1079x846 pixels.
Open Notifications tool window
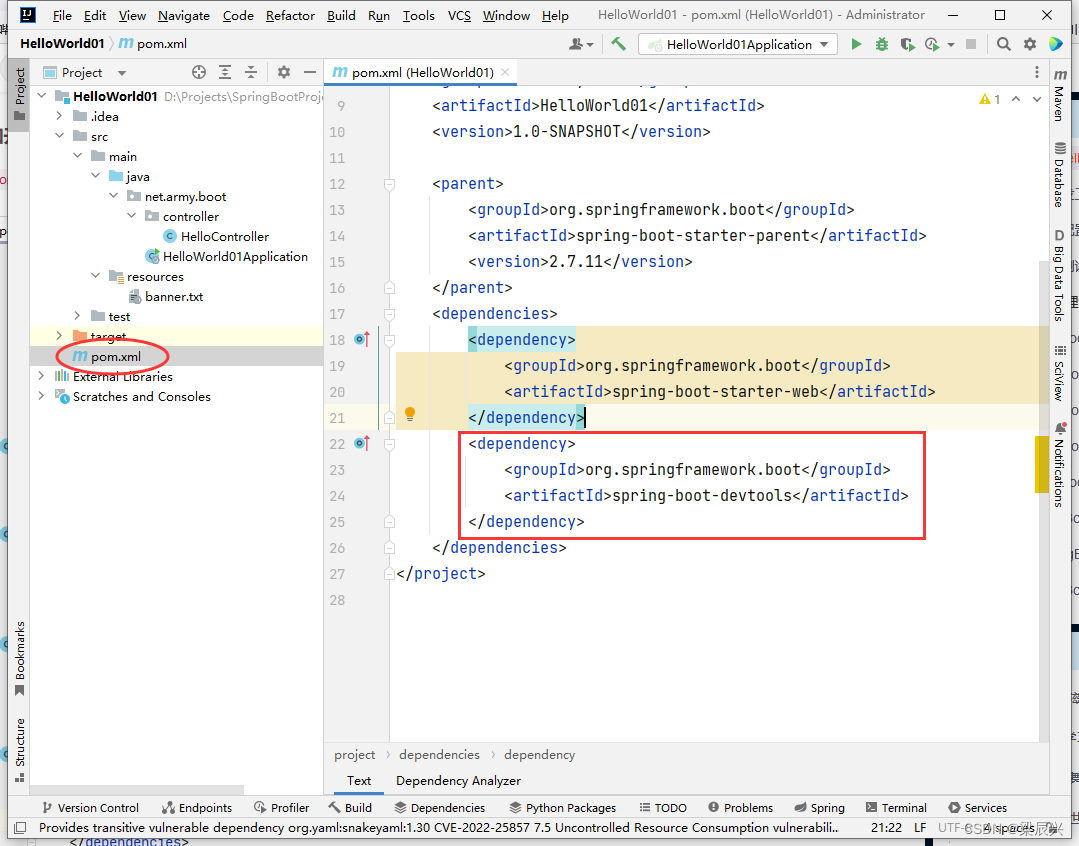pyautogui.click(x=1060, y=465)
